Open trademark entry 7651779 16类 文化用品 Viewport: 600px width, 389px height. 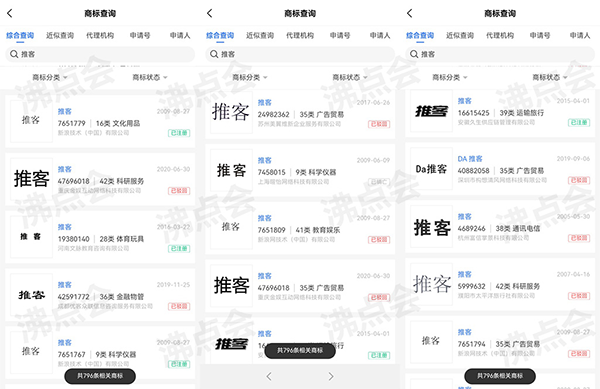click(x=100, y=121)
